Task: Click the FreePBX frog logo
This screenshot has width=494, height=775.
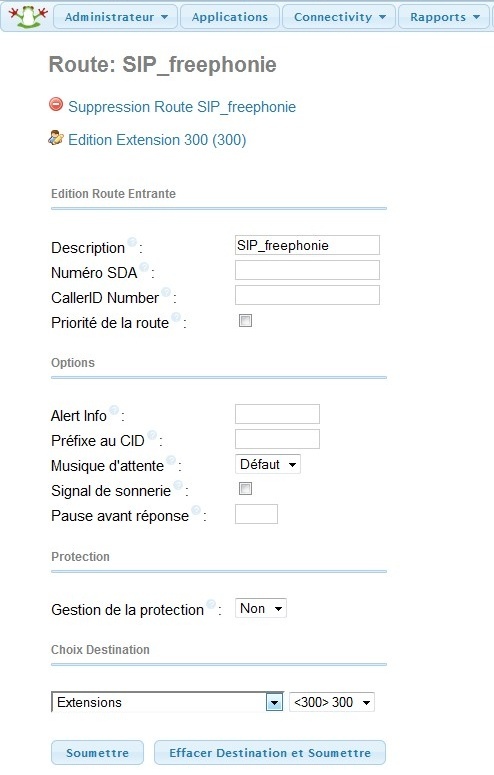Action: click(28, 16)
